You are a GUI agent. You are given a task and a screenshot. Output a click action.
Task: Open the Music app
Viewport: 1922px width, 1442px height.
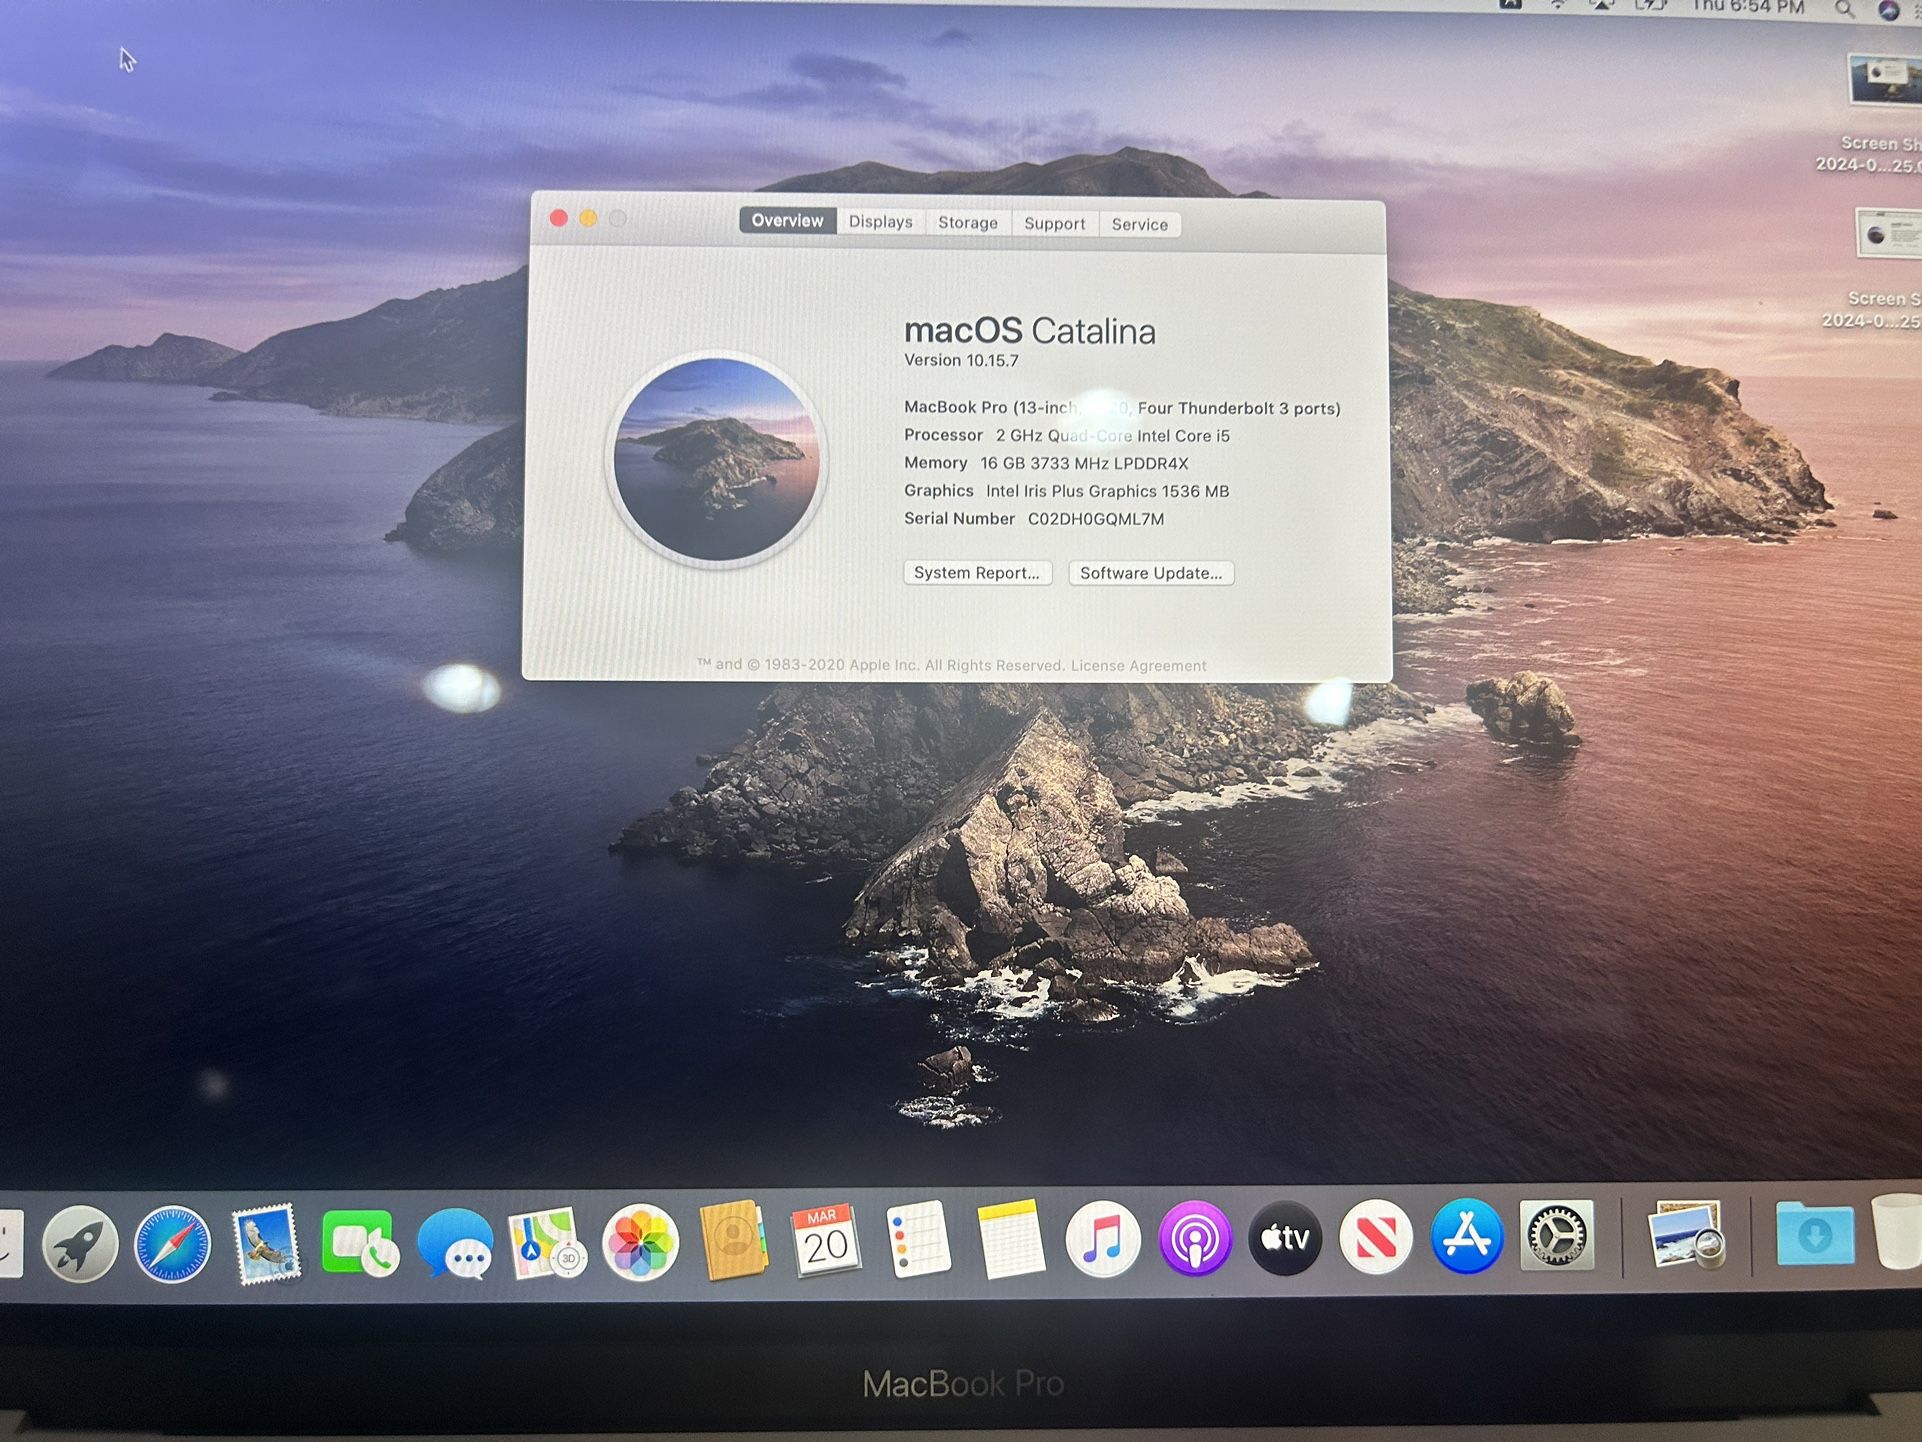(1103, 1240)
